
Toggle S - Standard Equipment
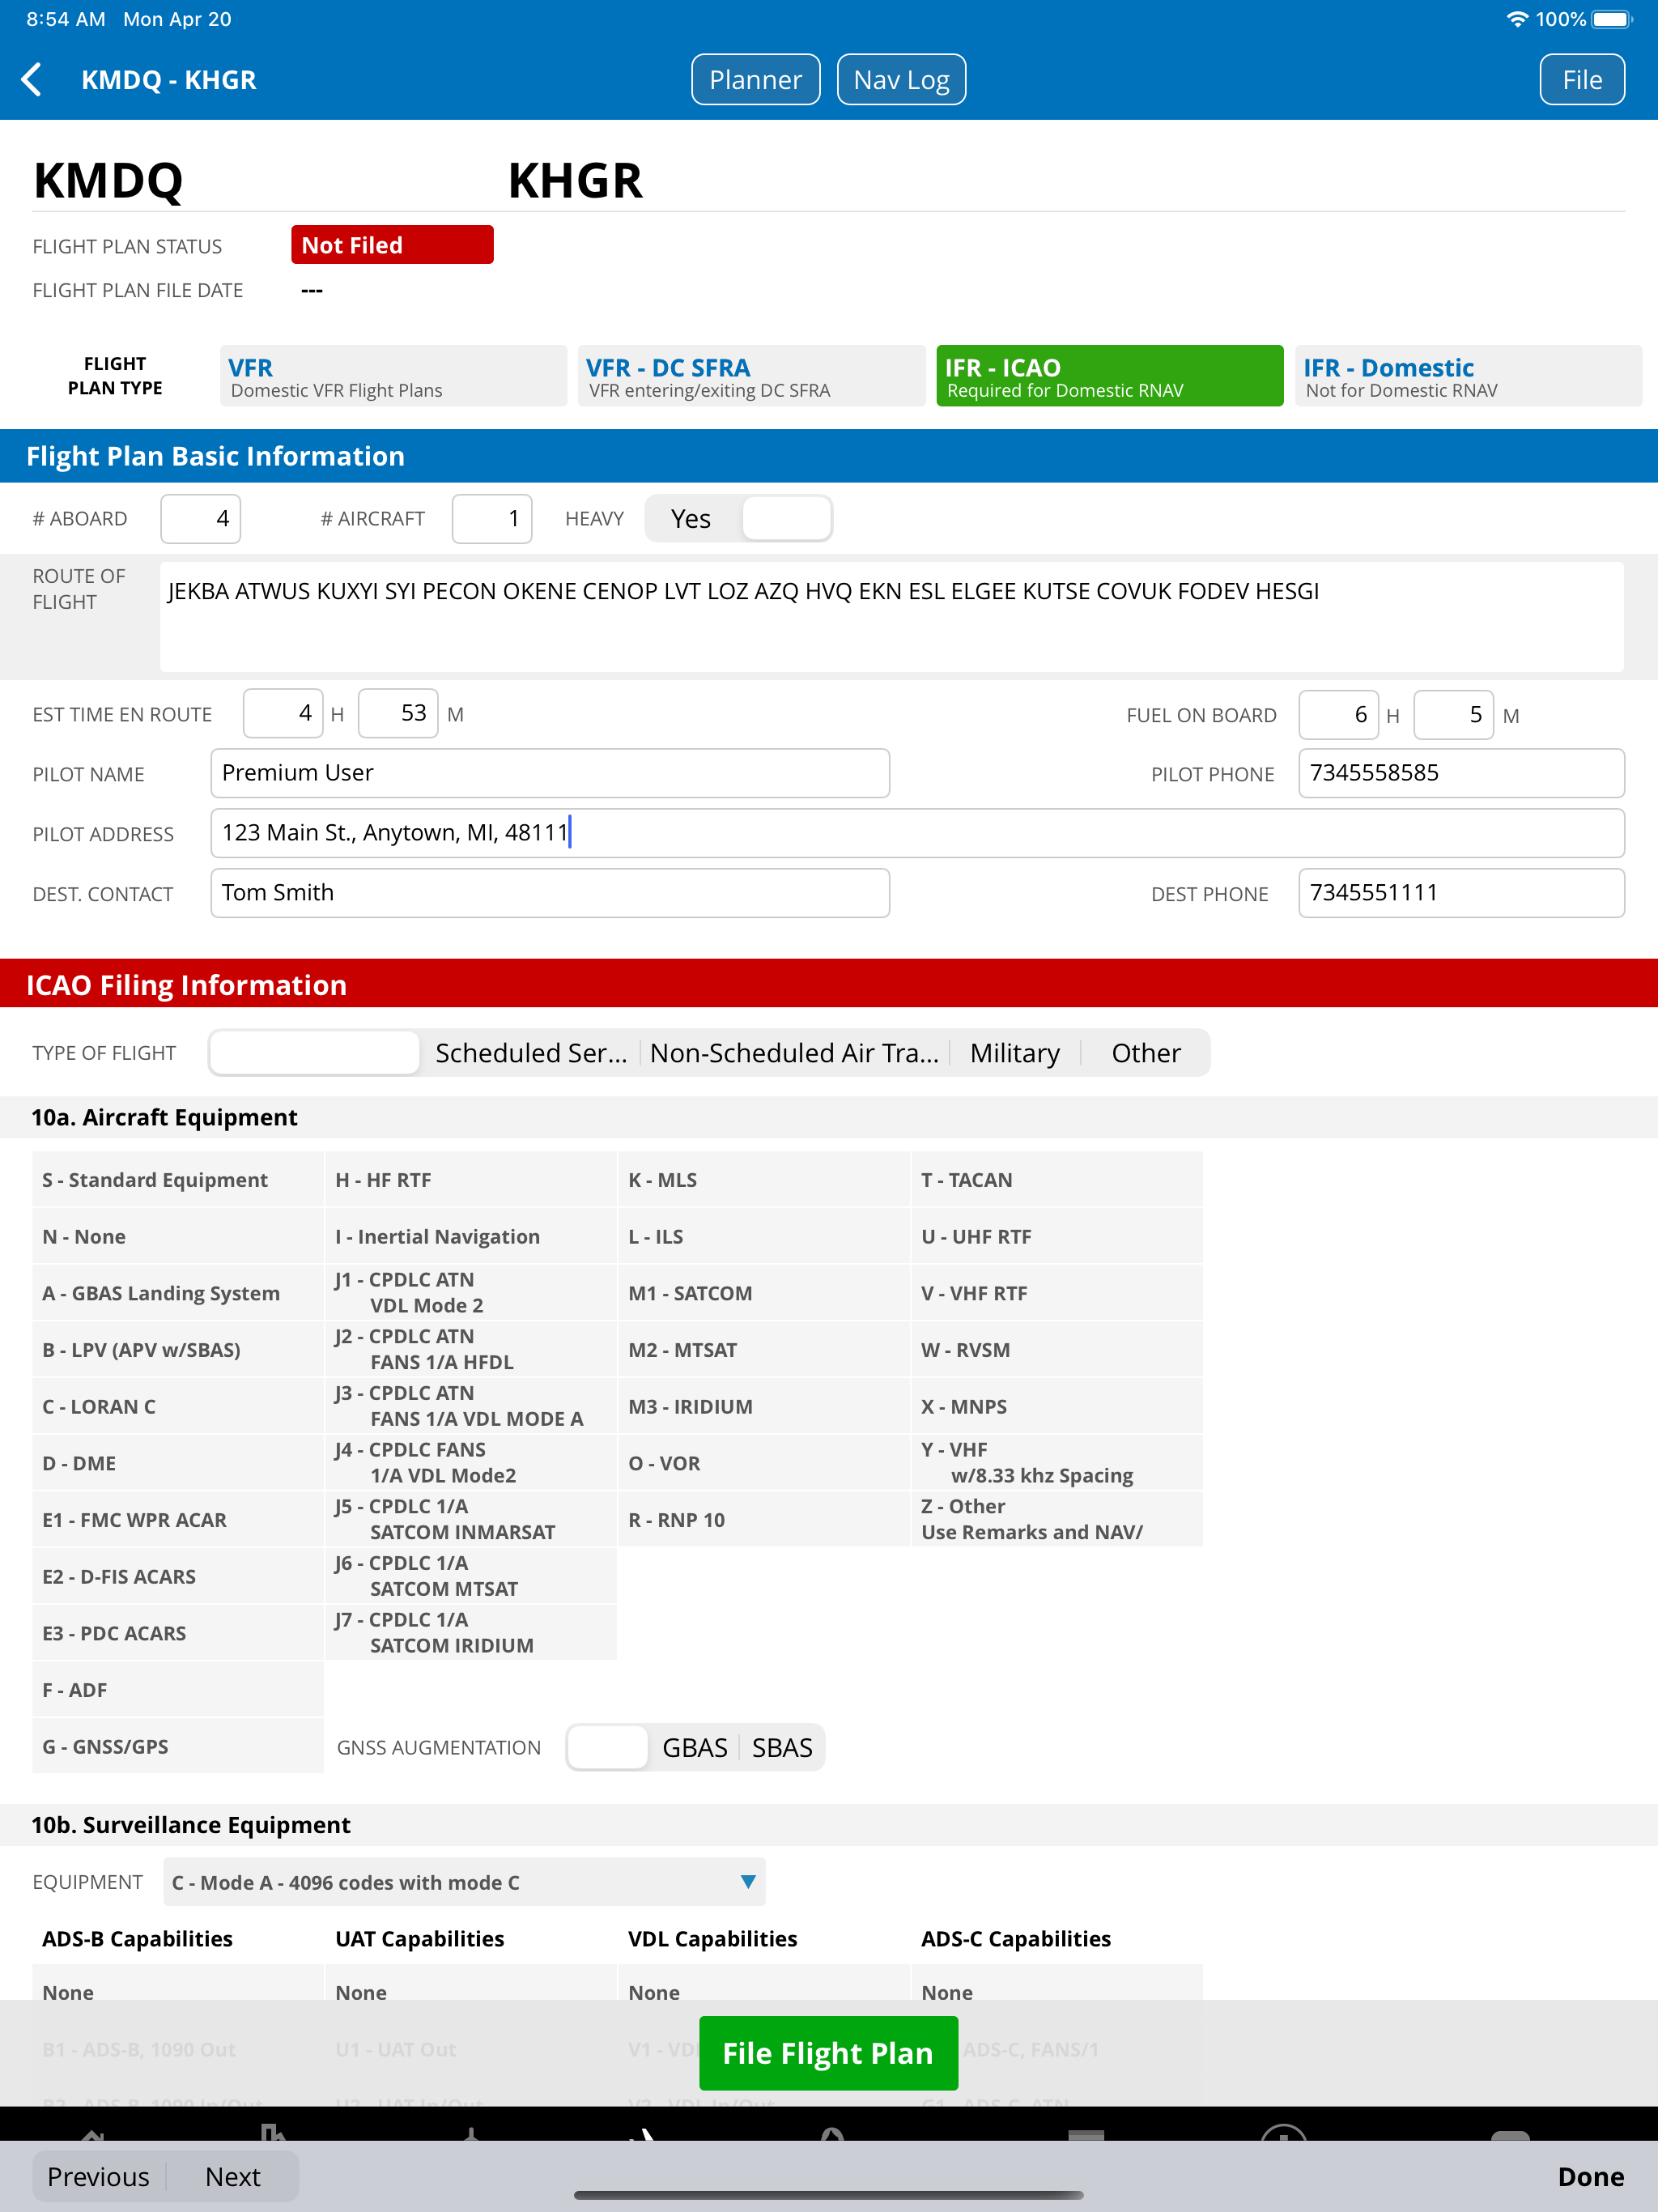pyautogui.click(x=177, y=1179)
